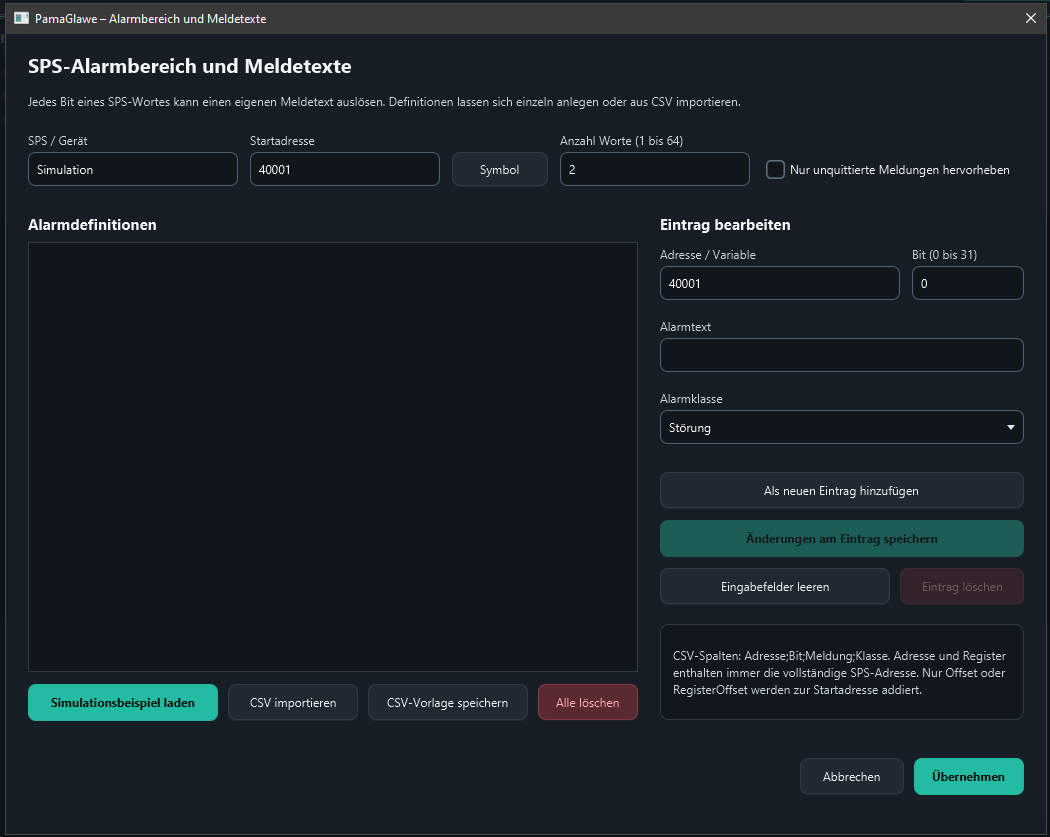
Task: Click the 'SPS-Alarmbereich und Meldetexte' heading
Action: click(190, 66)
